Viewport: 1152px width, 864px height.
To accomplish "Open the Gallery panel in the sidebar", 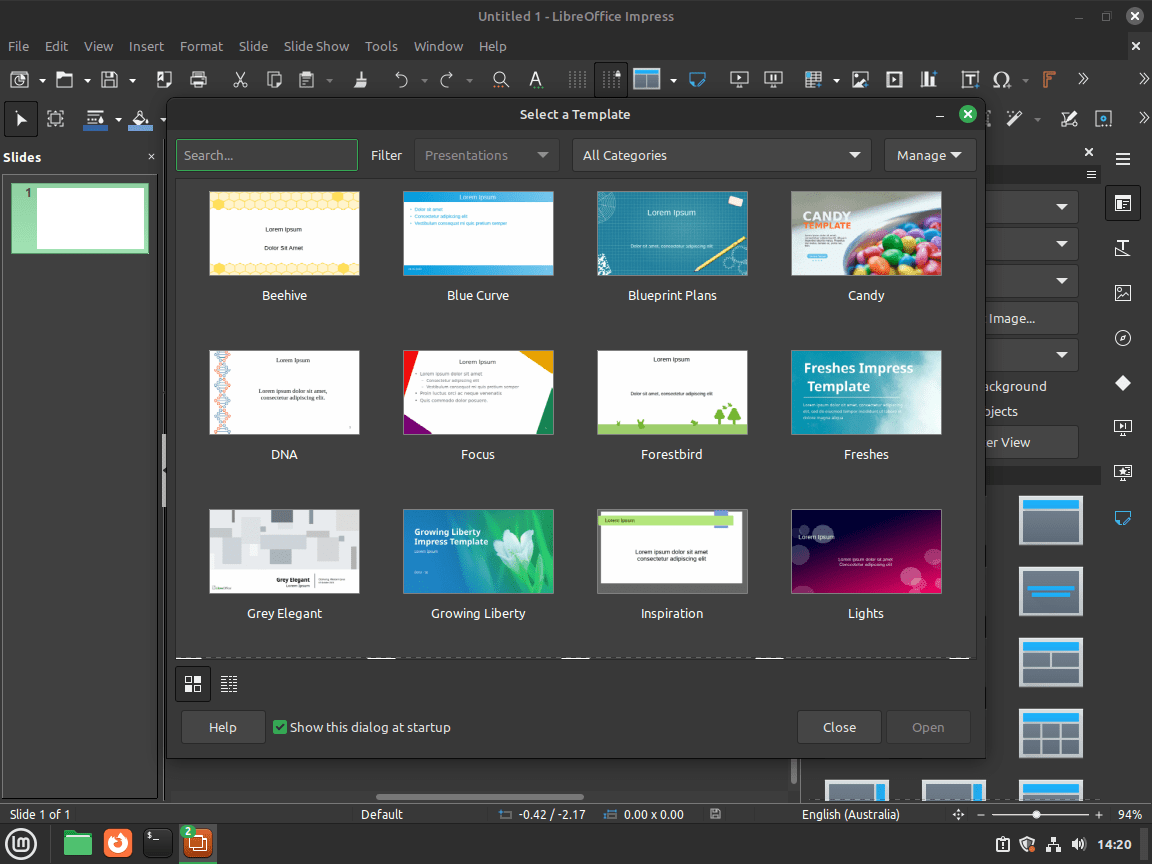I will [1122, 293].
